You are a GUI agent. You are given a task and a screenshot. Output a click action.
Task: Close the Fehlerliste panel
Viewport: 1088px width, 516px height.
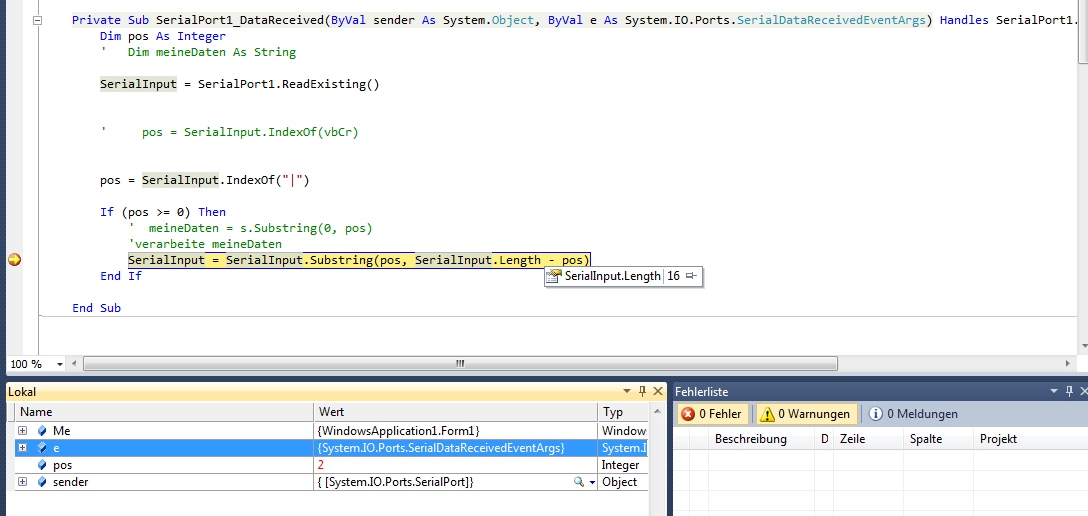pyautogui.click(x=1083, y=392)
